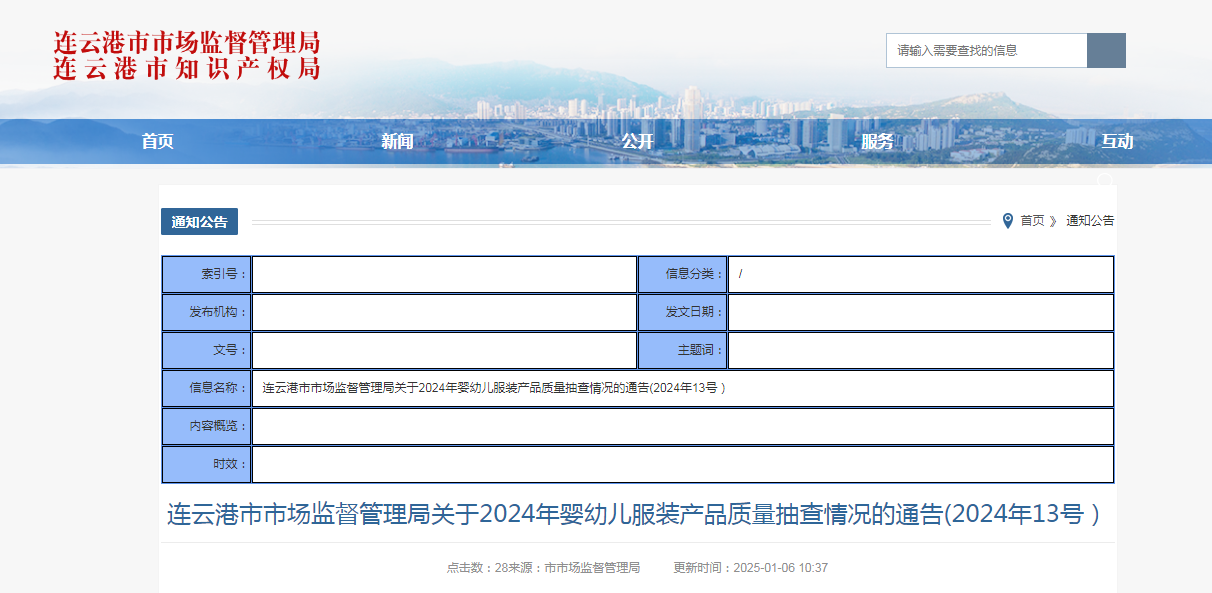Click the 更新时间 2025-01-06 10:37 text
This screenshot has height=593, width=1212.
pyautogui.click(x=750, y=568)
